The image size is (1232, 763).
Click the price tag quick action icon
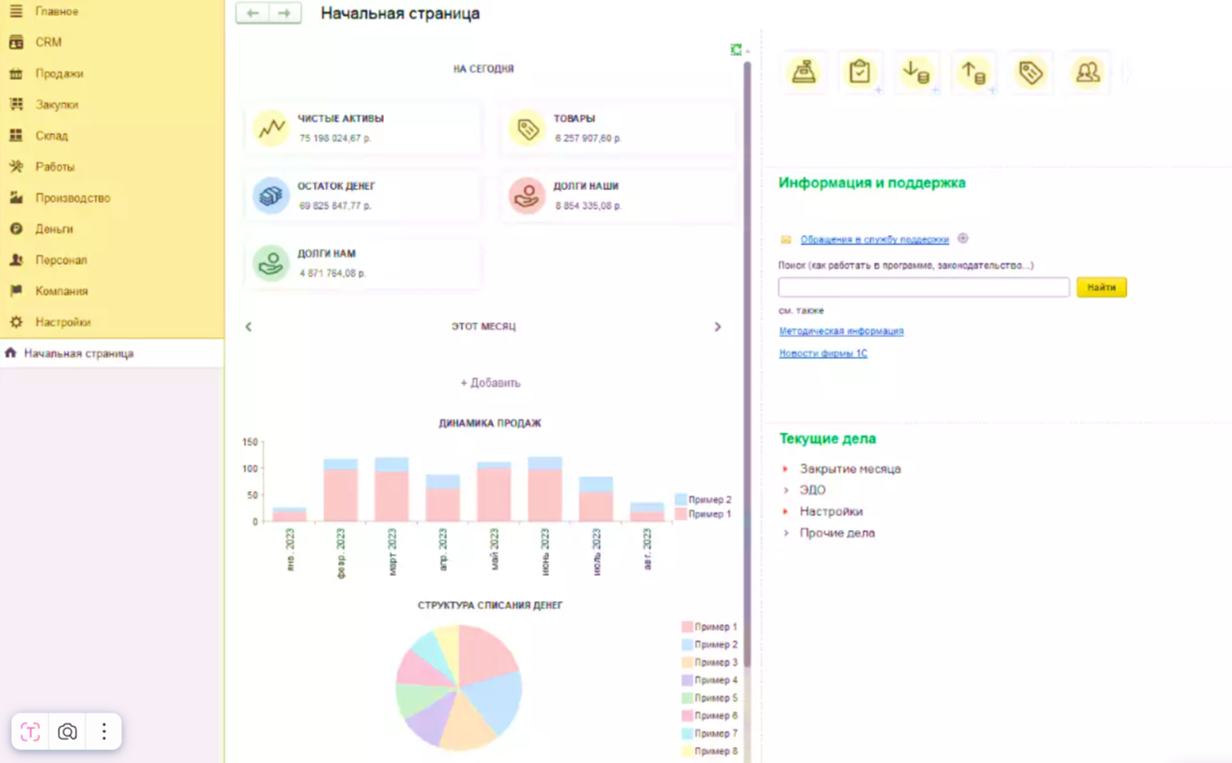1030,72
